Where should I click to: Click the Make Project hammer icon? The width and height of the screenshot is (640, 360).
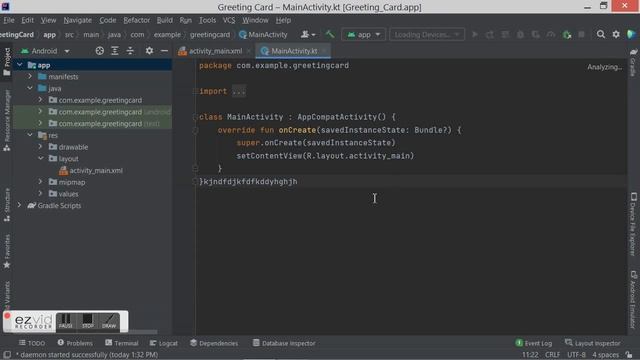(329, 35)
